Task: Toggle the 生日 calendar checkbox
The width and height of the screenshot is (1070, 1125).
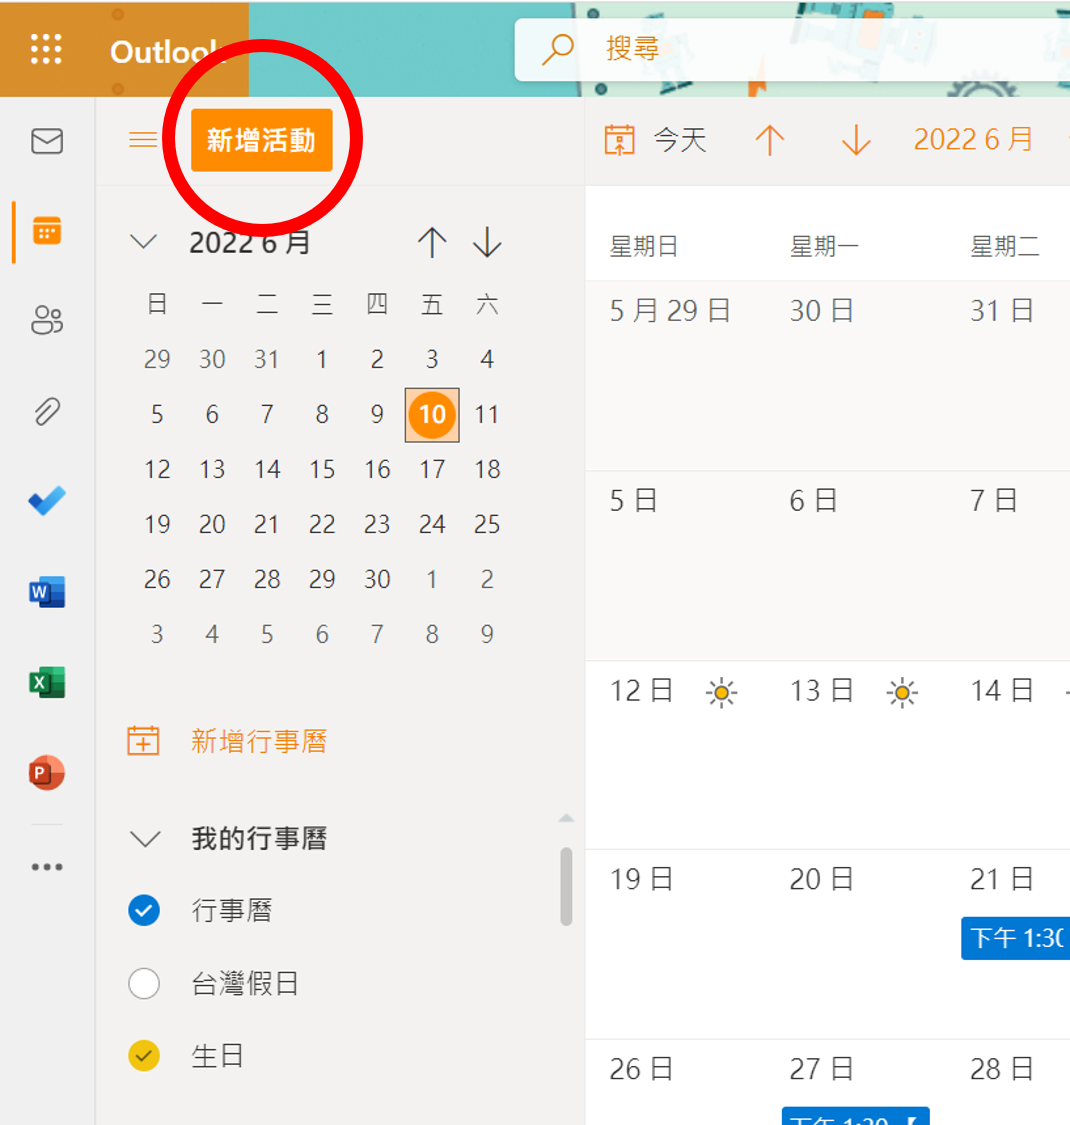Action: (144, 1056)
